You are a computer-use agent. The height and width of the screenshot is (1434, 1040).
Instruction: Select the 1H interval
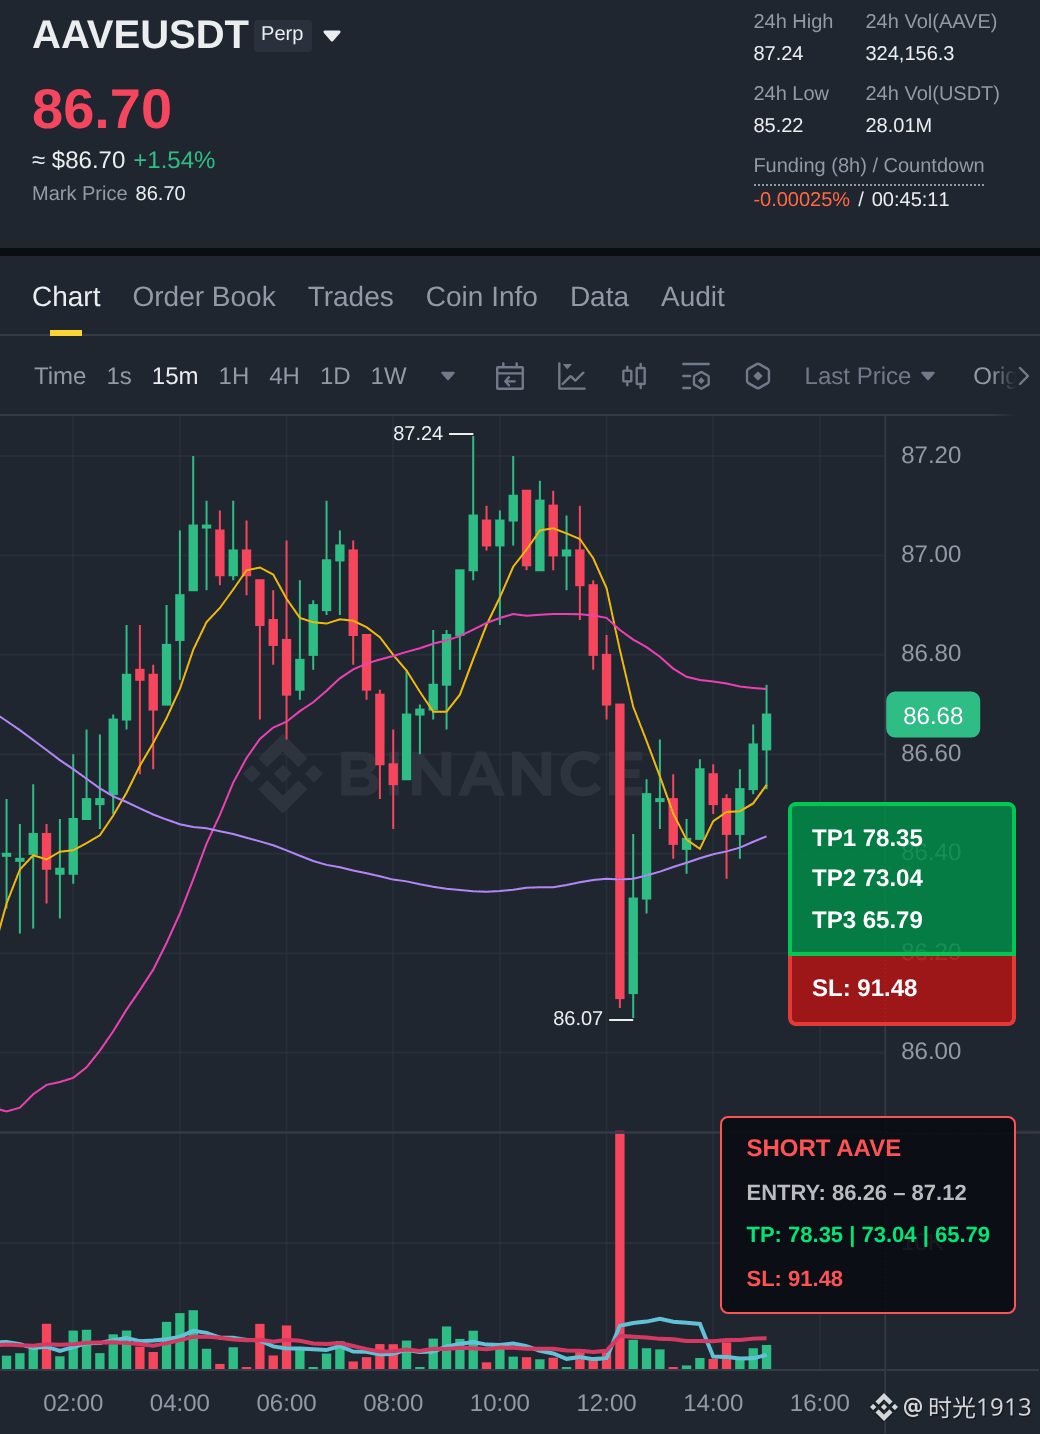click(x=233, y=376)
